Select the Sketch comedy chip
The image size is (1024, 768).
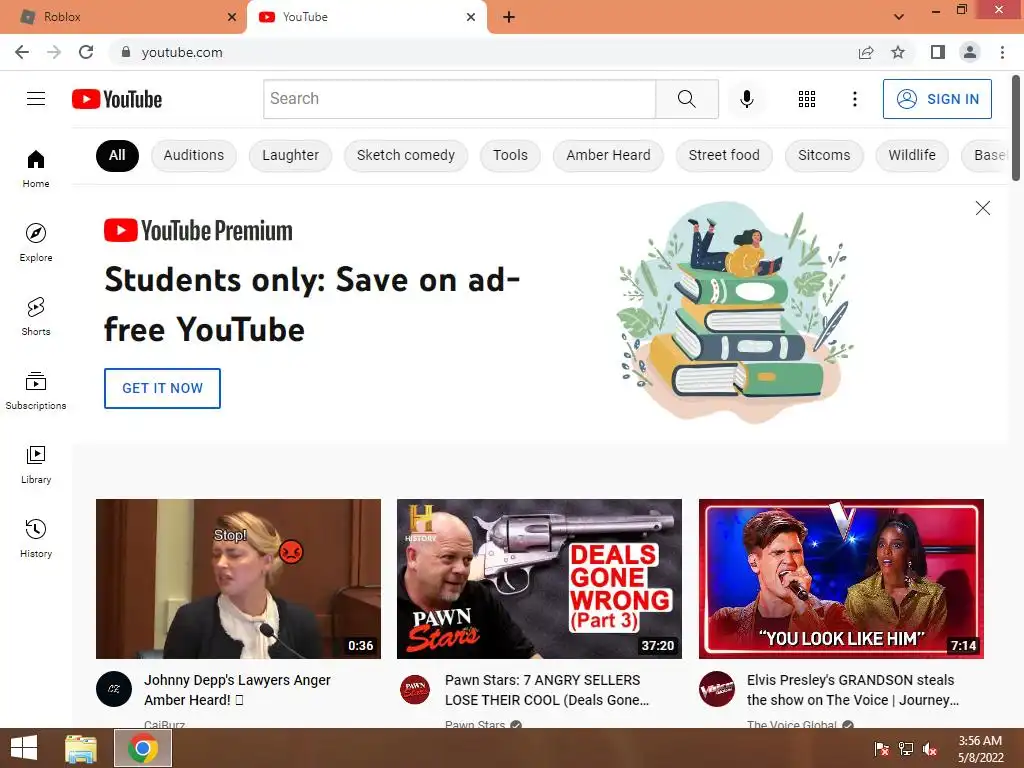406,155
